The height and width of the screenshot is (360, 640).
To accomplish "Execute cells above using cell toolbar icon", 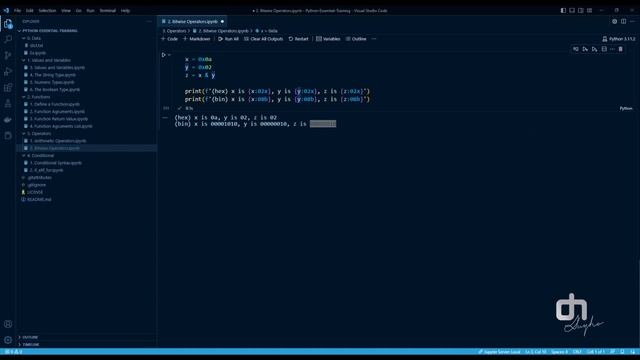I will [x=585, y=49].
